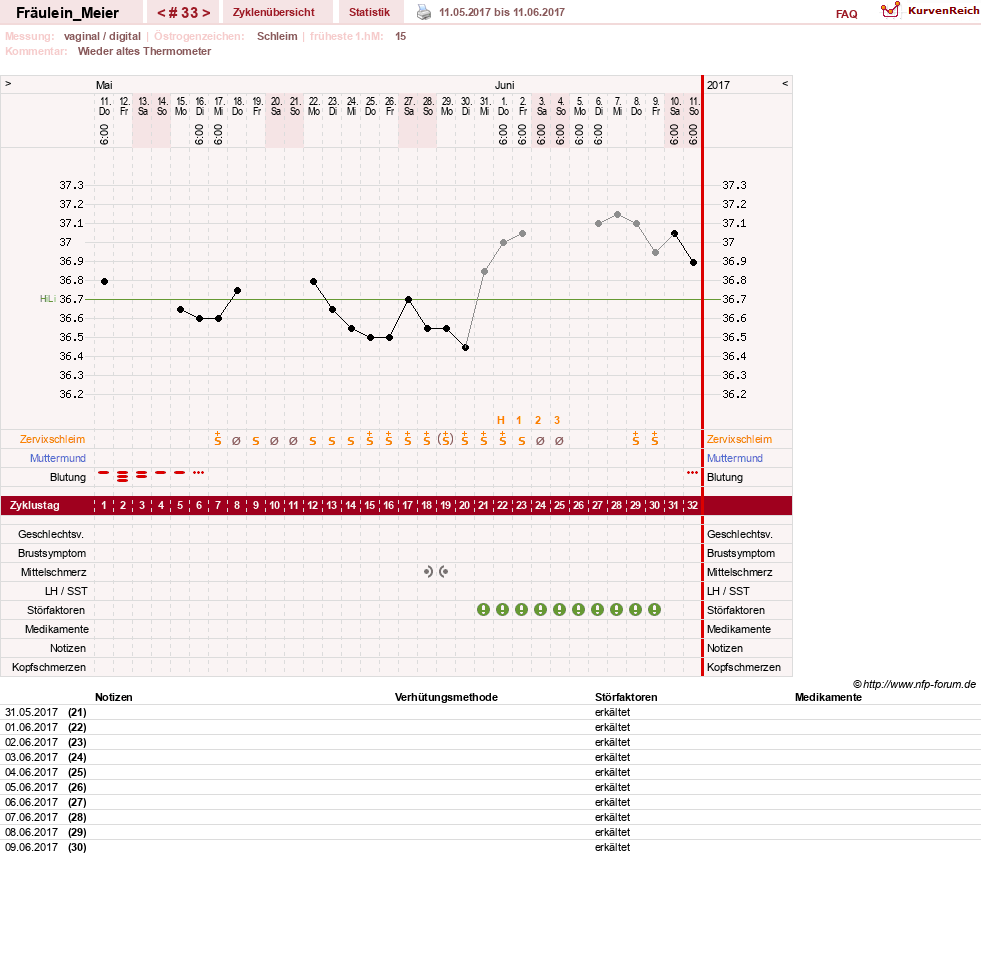Click the S+ mucus symbol on cycle day 7

pos(218,439)
